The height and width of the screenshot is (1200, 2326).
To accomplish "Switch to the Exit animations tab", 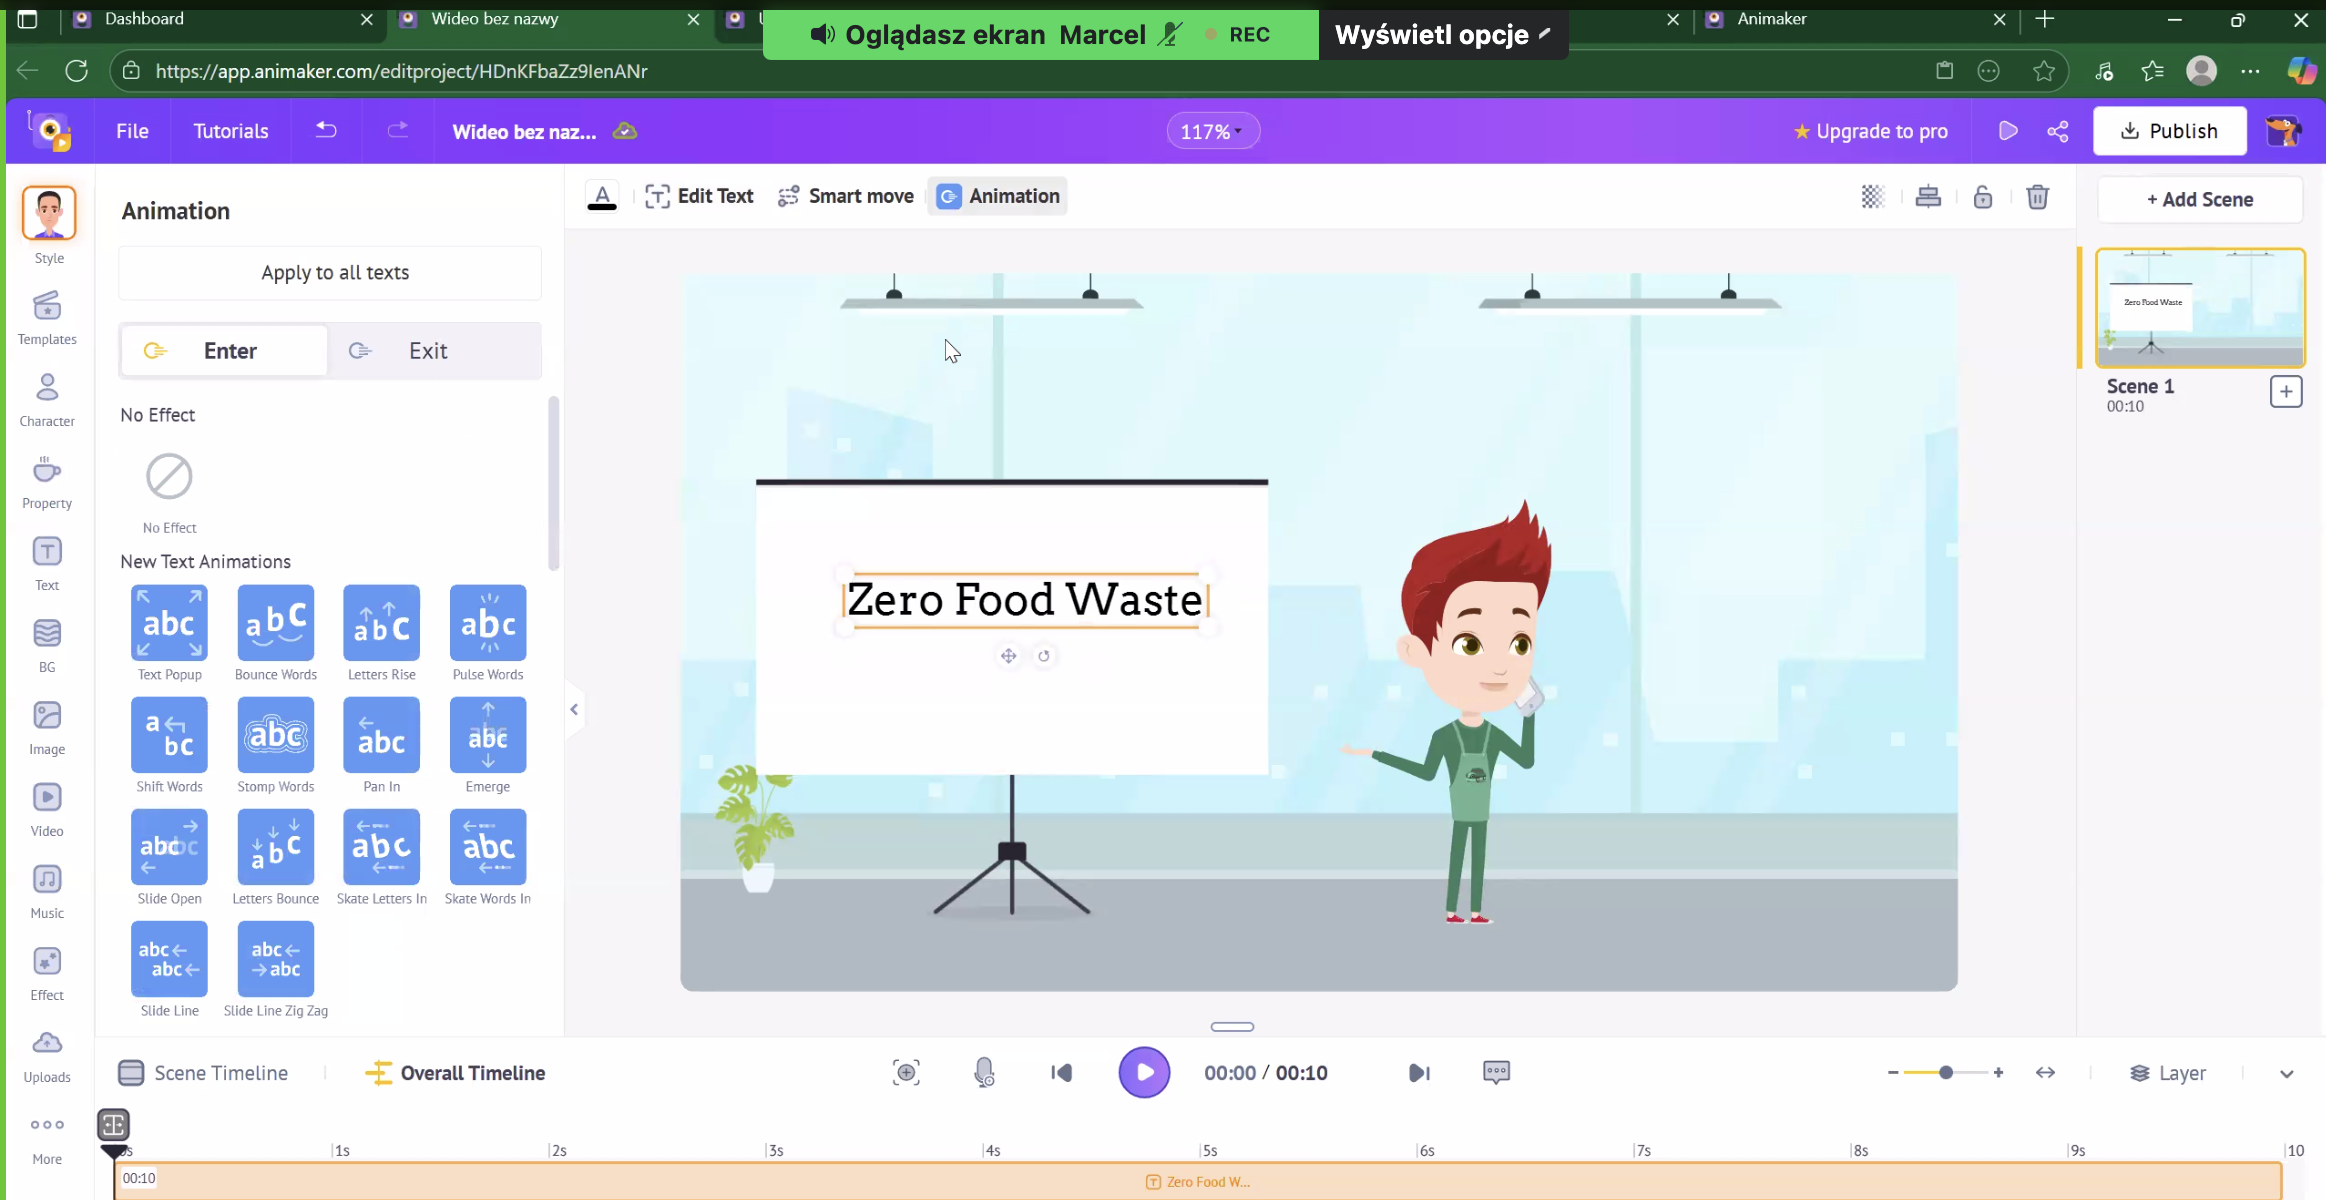I will coord(427,350).
